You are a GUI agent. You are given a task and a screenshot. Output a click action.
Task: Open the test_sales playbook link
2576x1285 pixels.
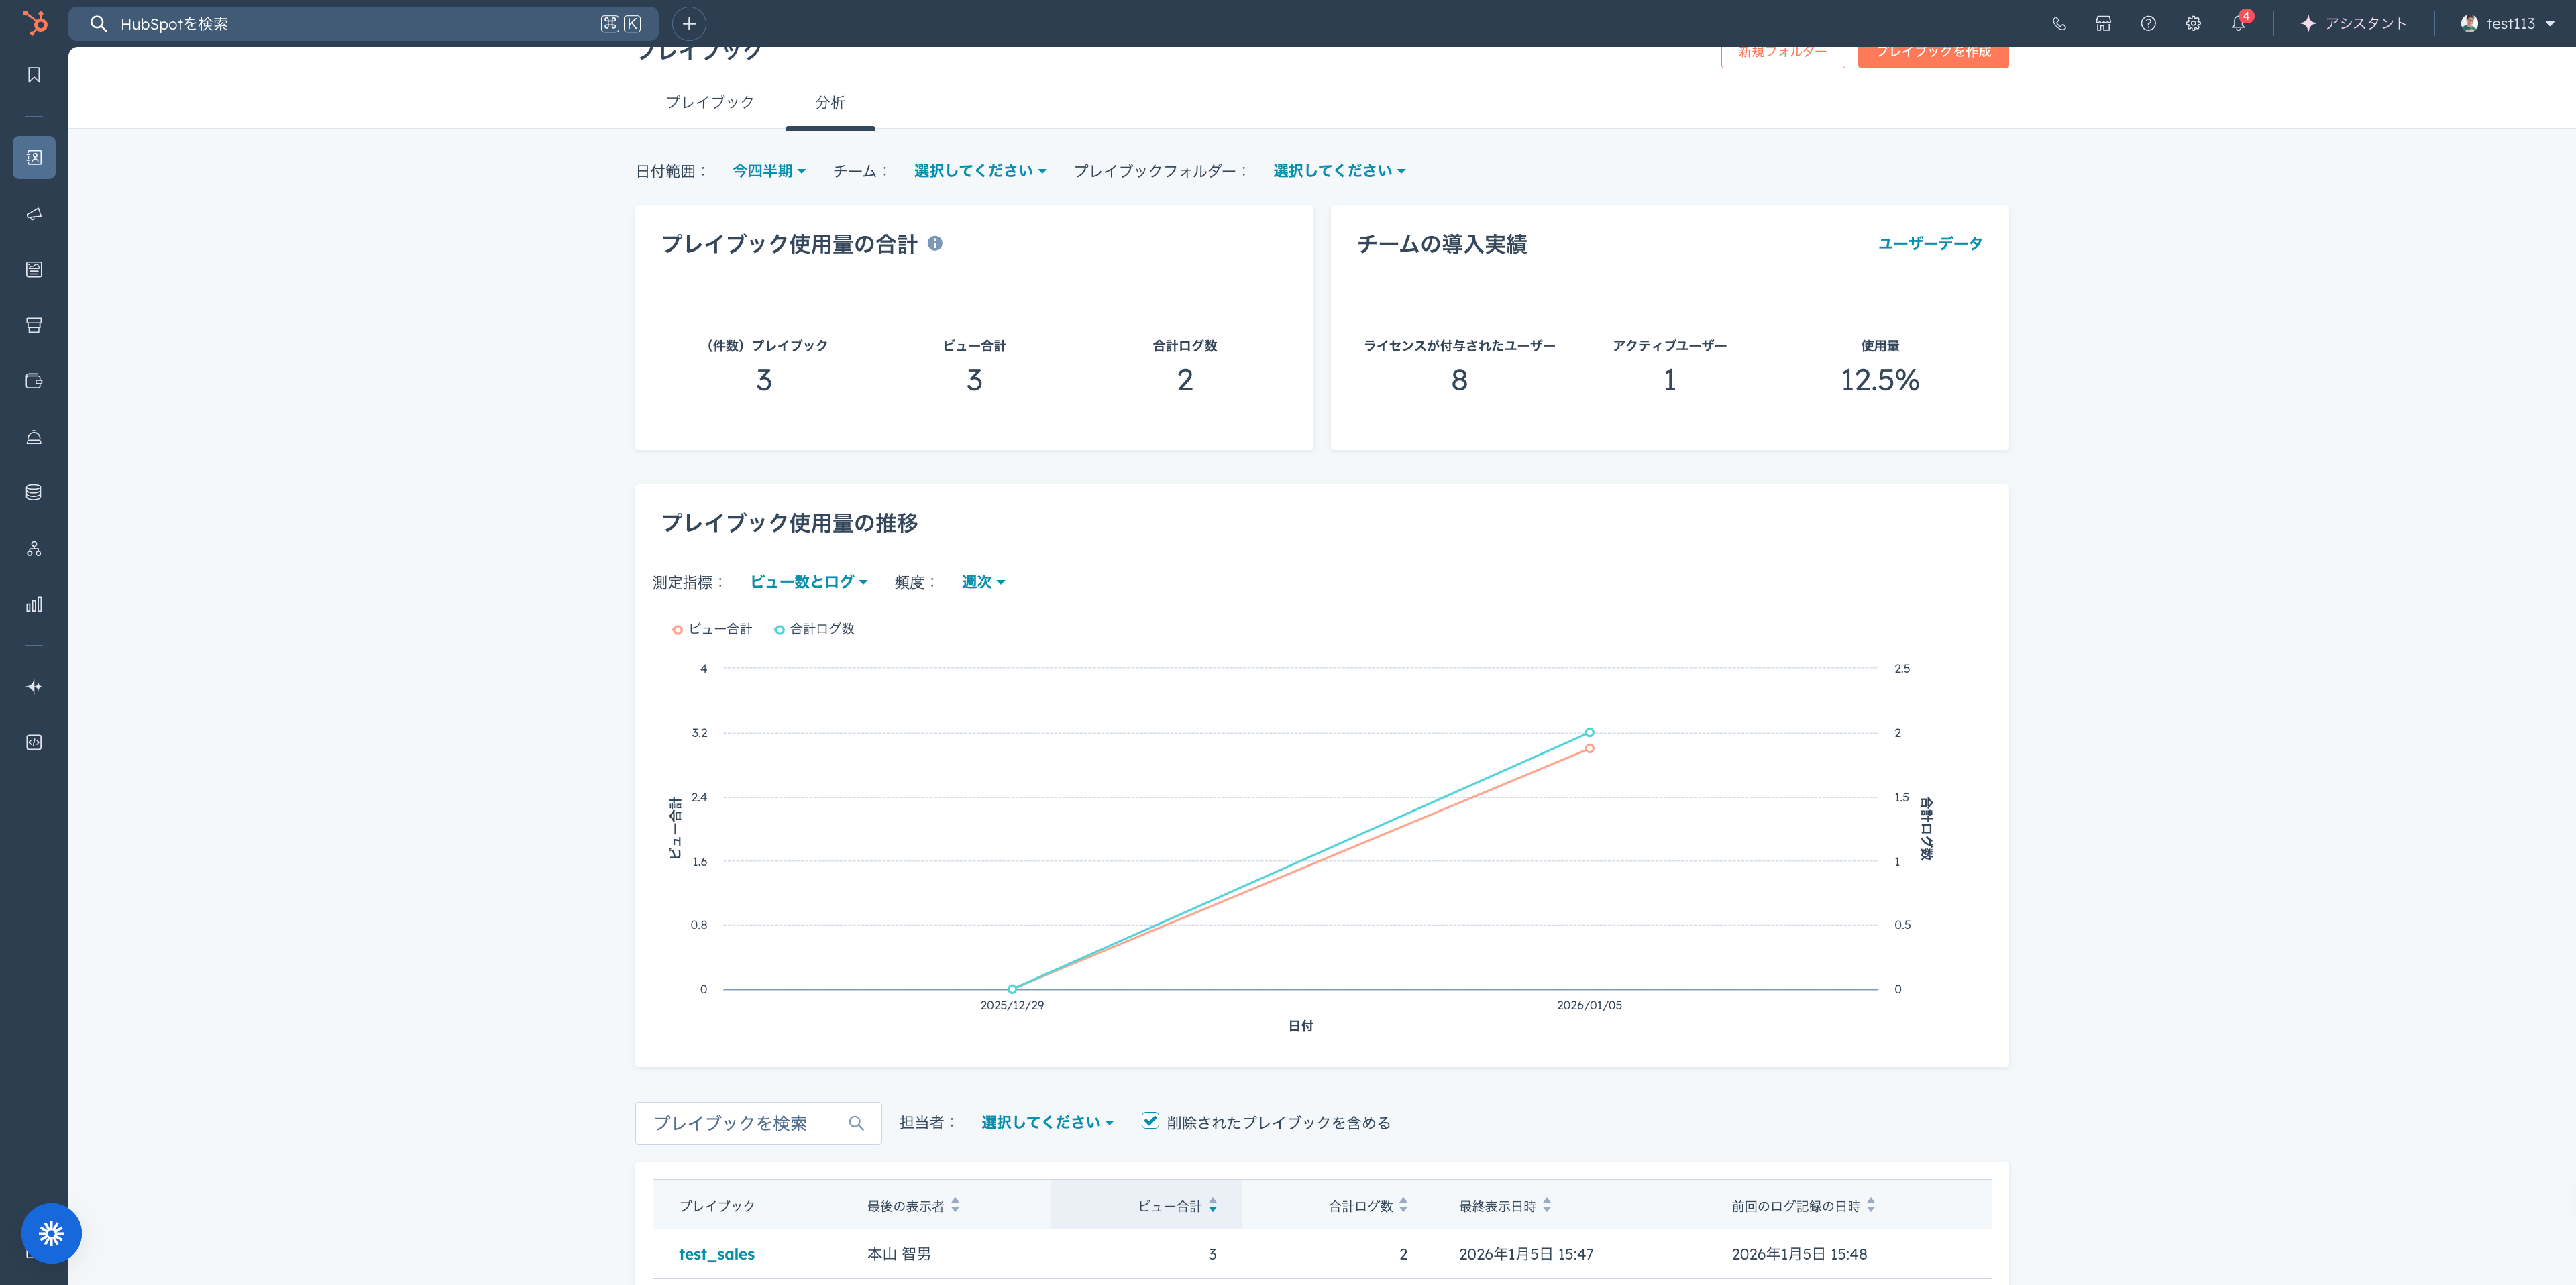[716, 1254]
